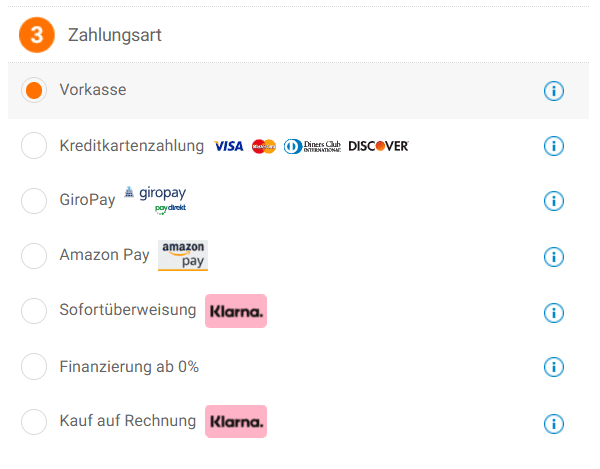Open Amazon Pay info icon

(x=554, y=256)
